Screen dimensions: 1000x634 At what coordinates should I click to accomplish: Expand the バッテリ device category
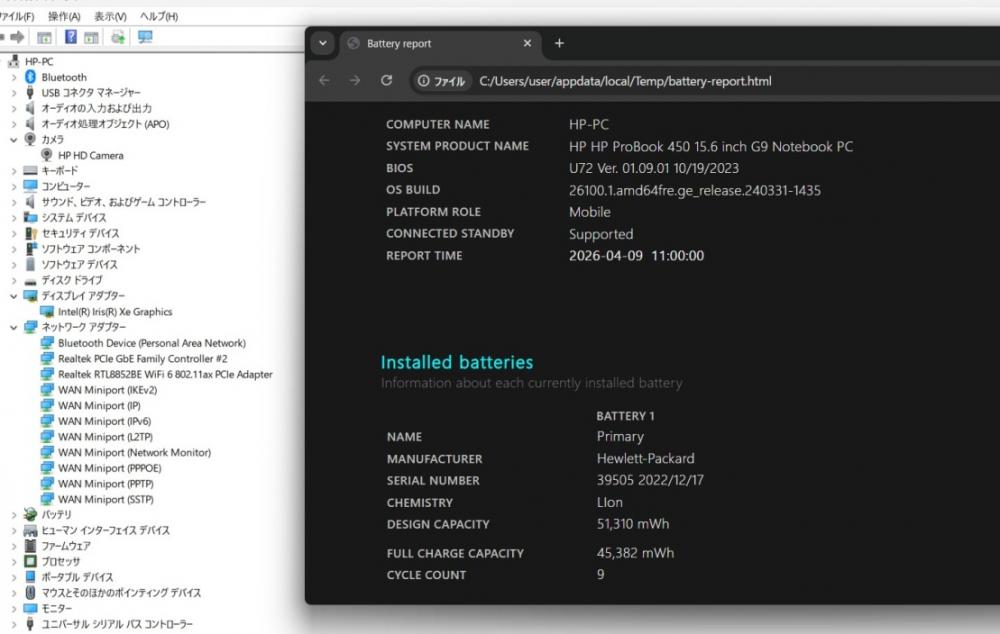[13, 515]
